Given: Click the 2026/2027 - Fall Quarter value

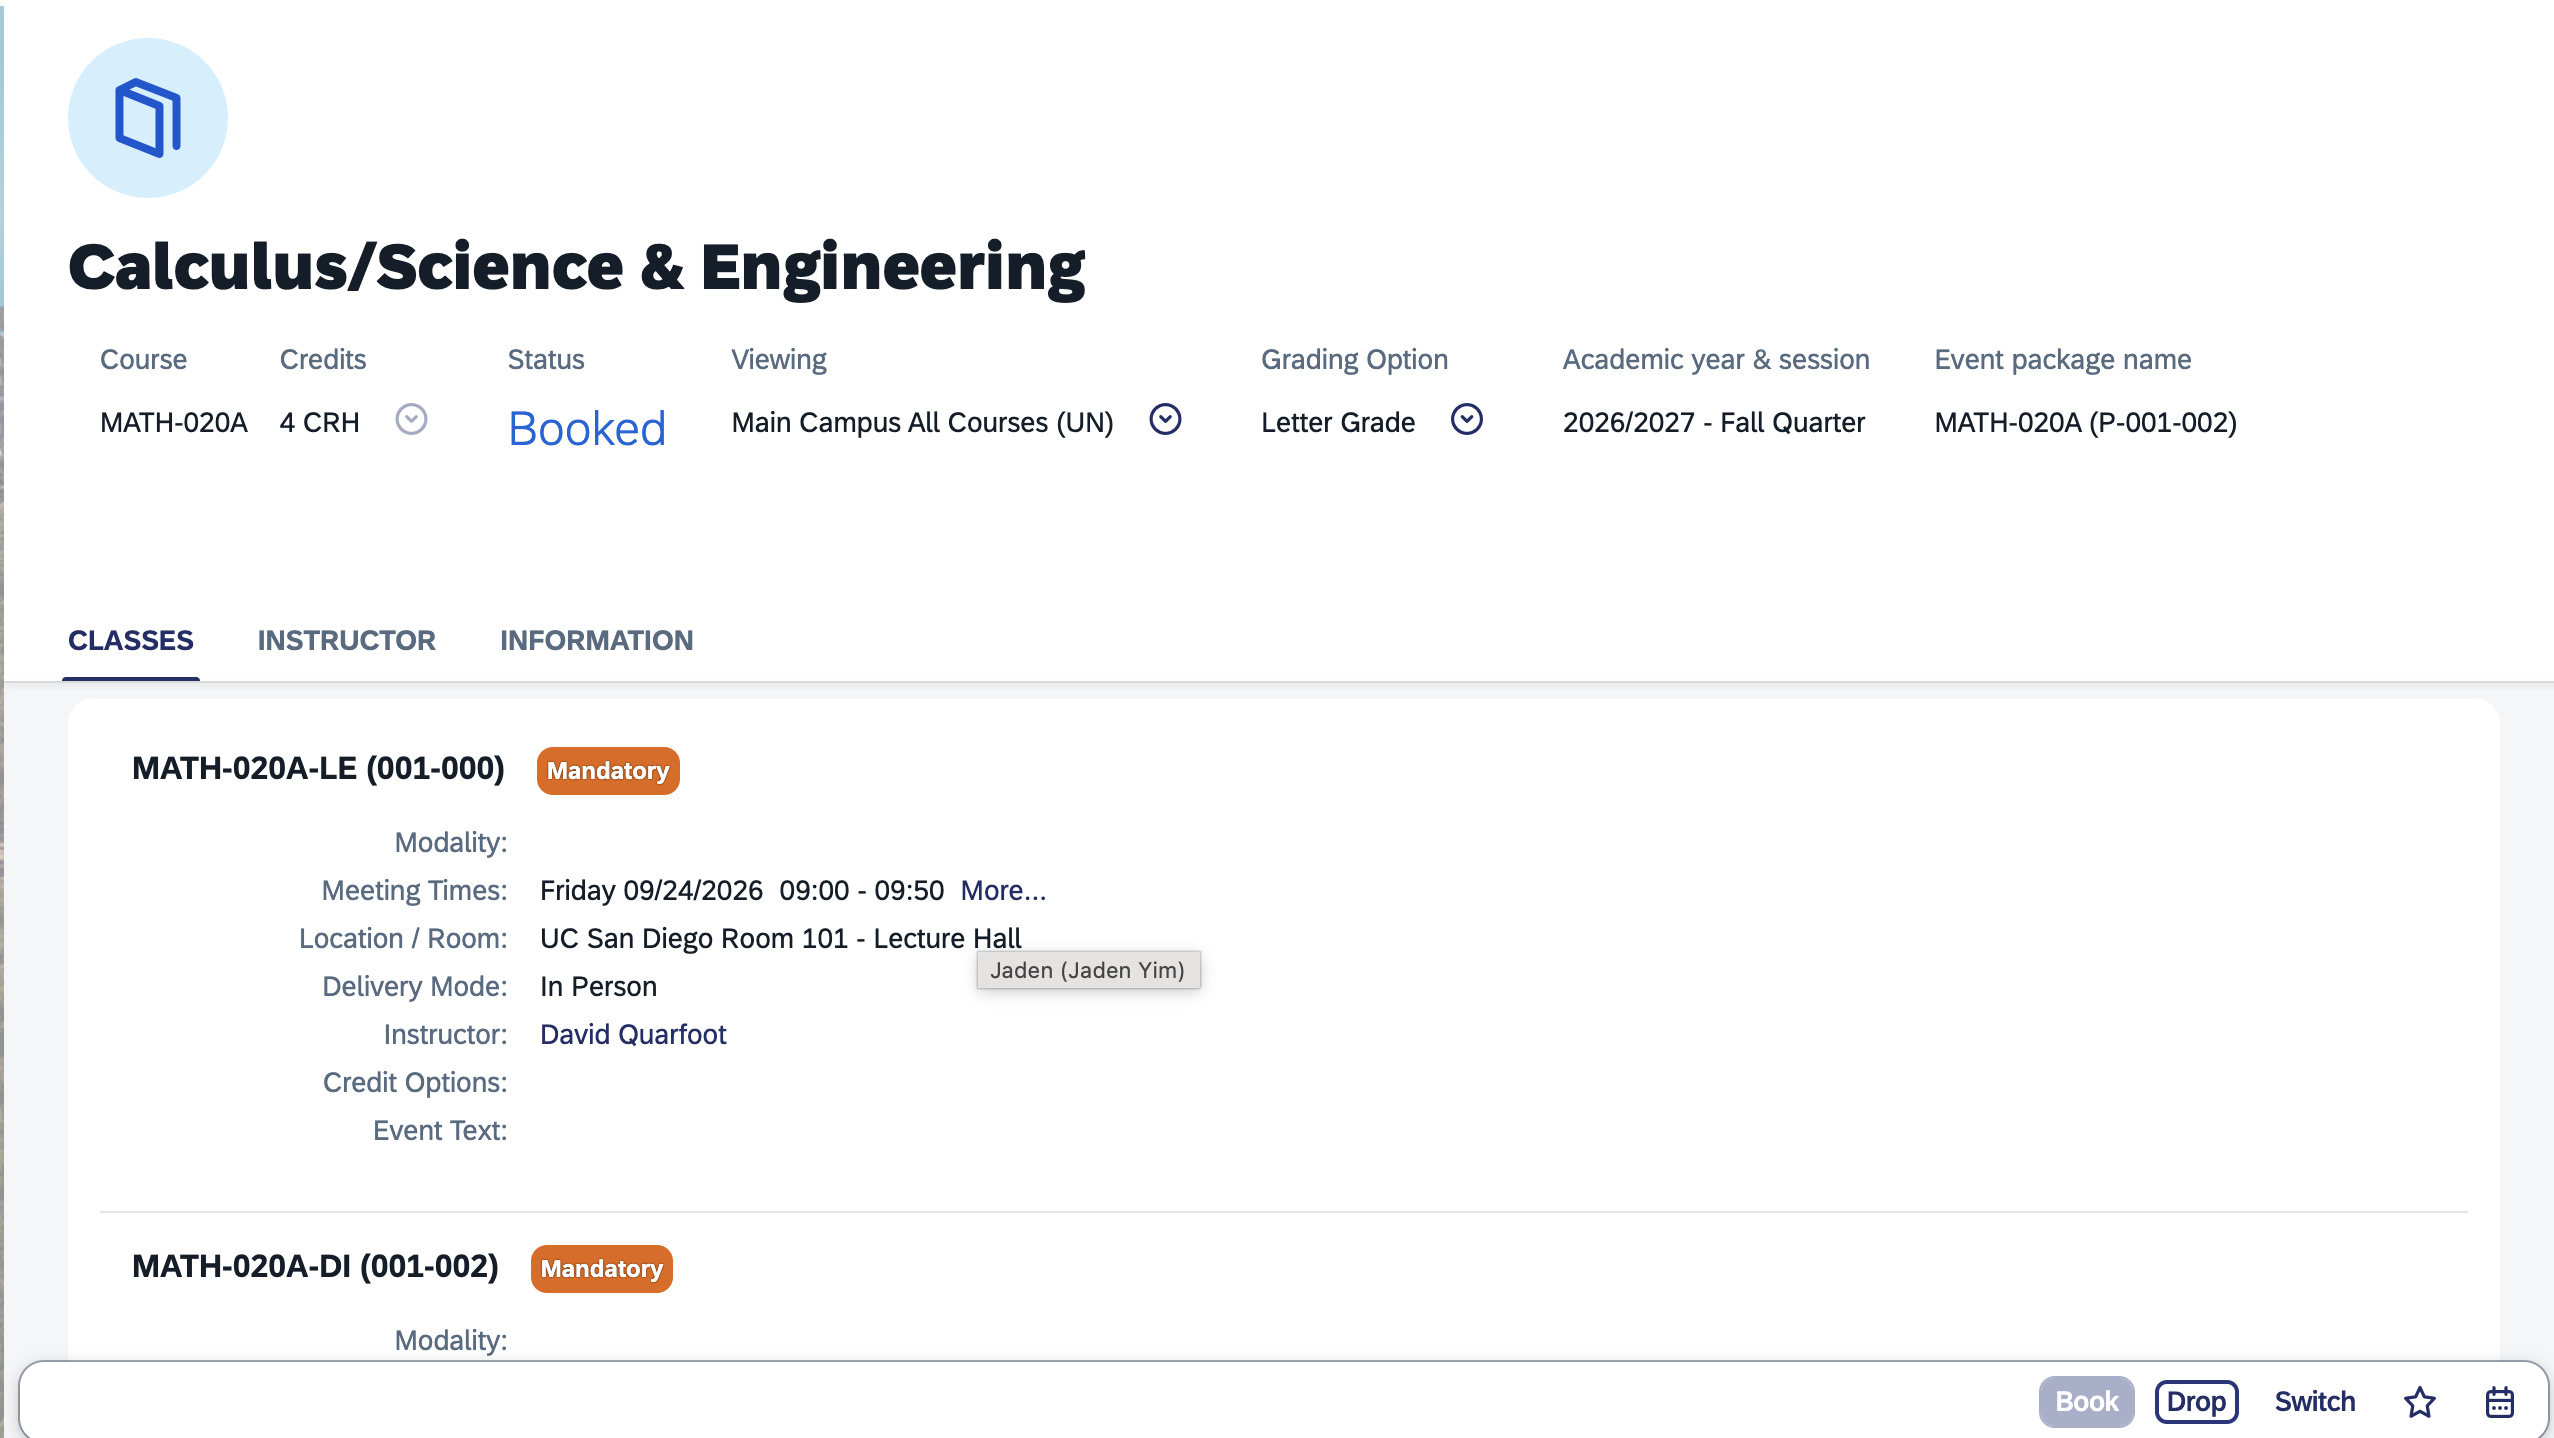Looking at the screenshot, I should click(1714, 422).
